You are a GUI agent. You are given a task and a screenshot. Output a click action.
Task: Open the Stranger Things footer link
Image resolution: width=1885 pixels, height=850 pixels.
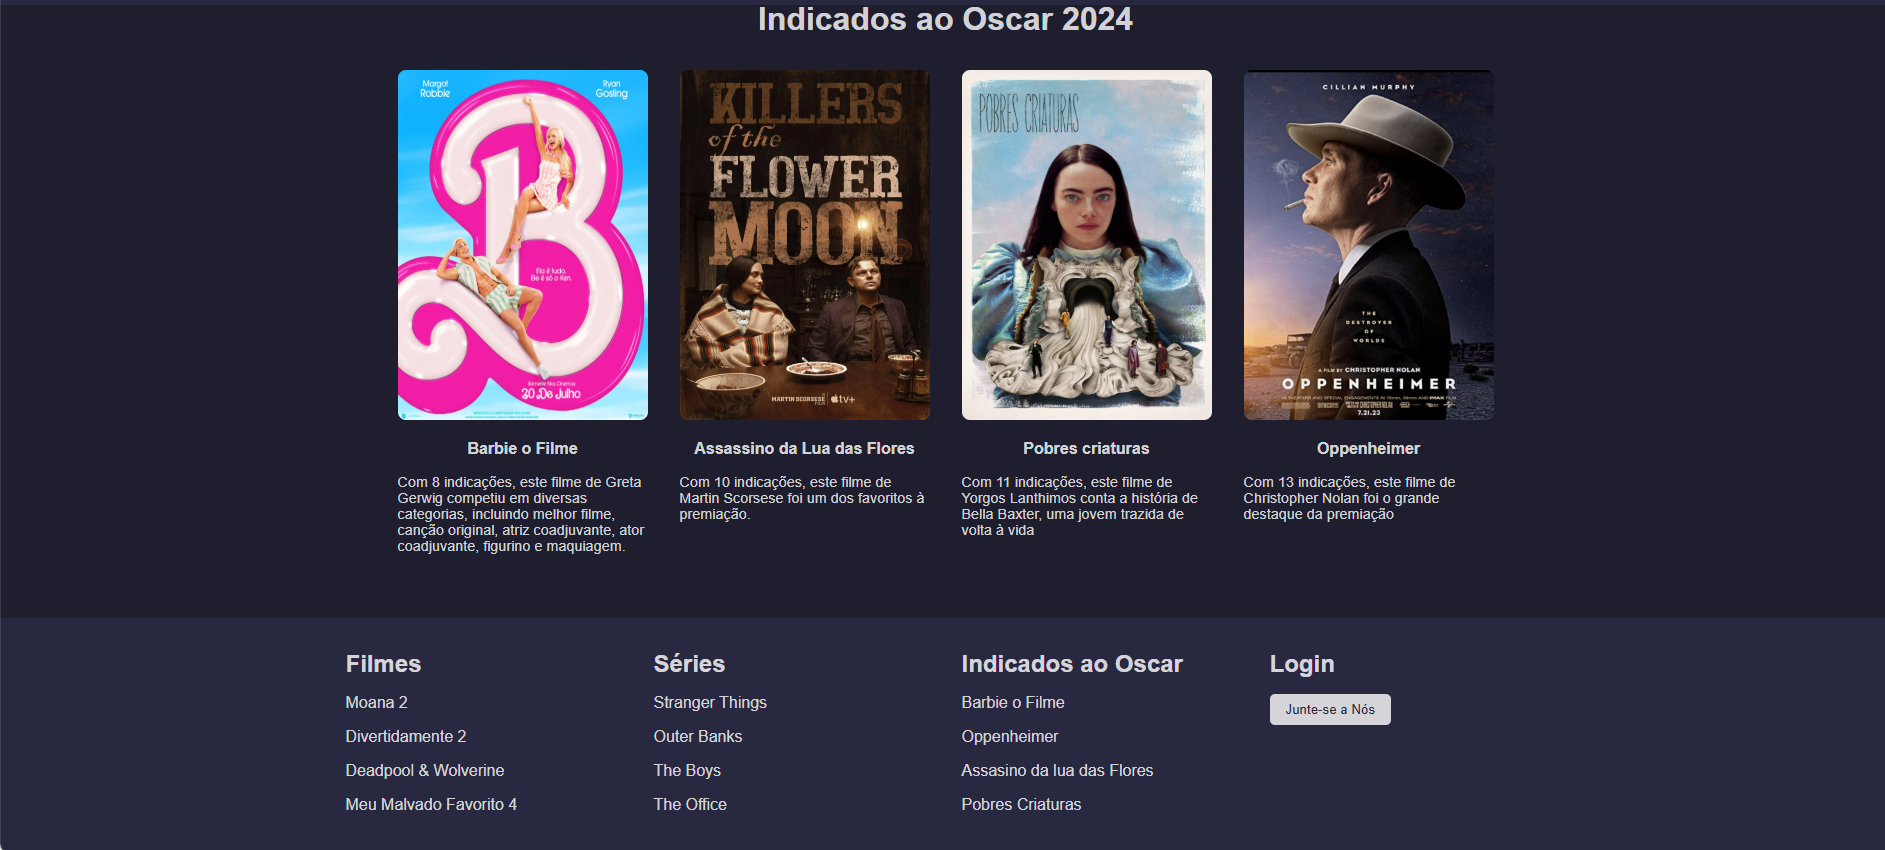[x=710, y=702]
